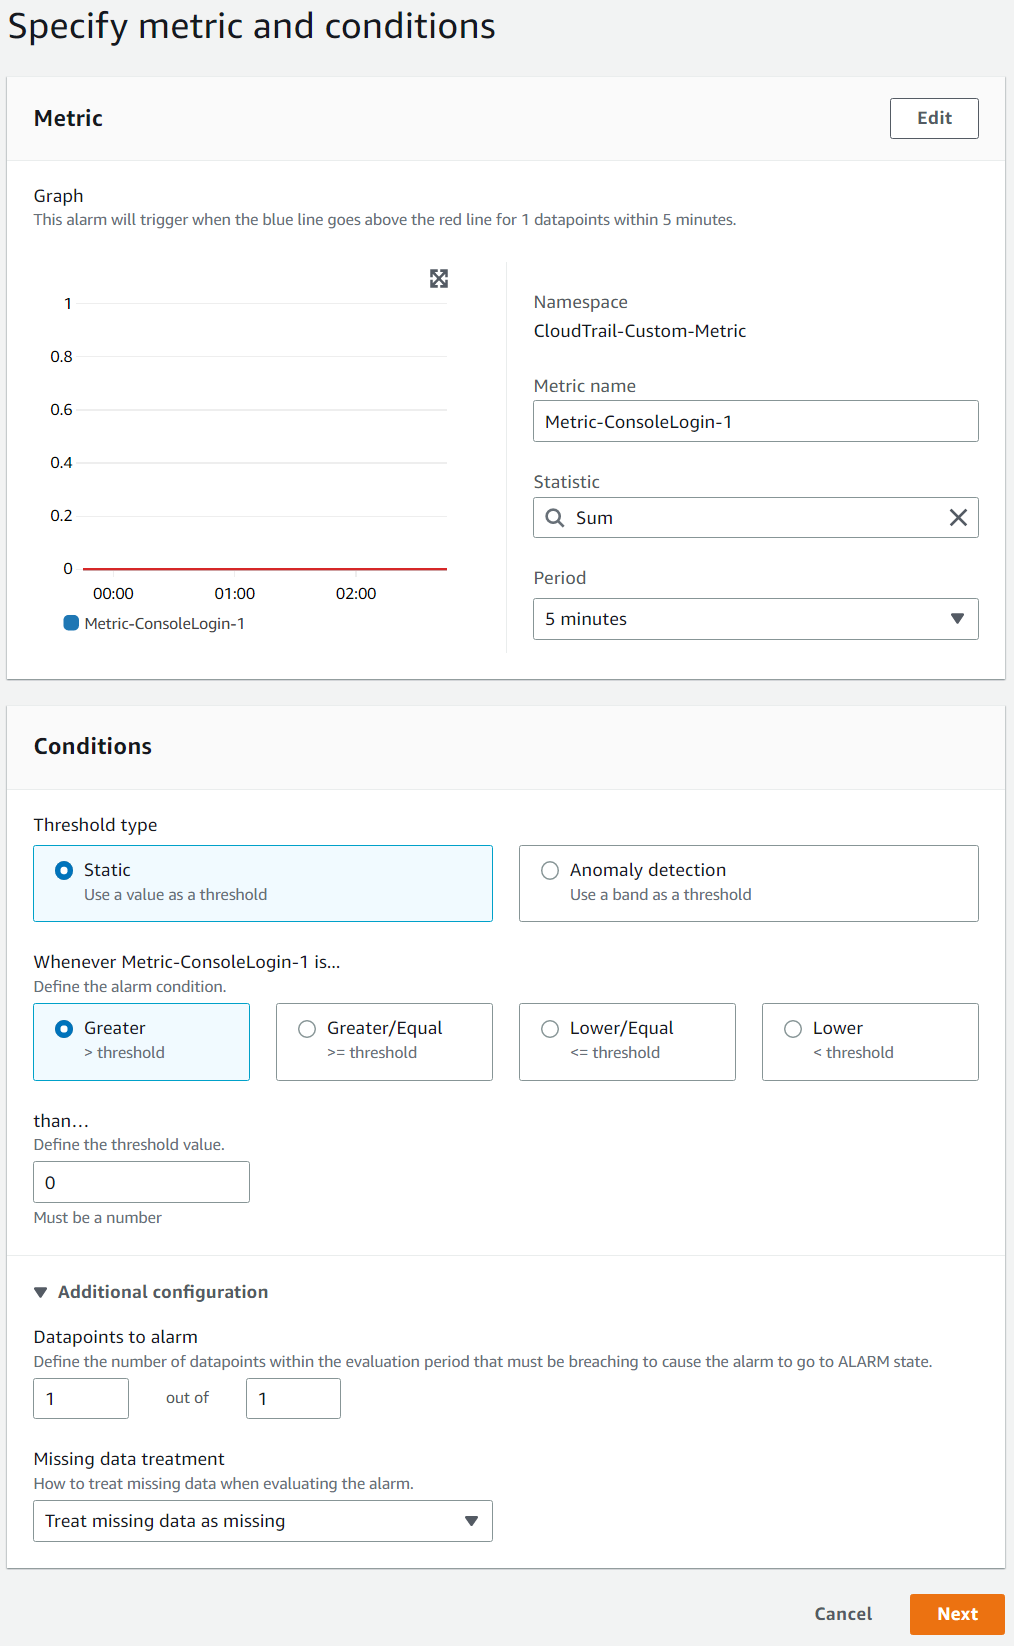
Task: Click the search icon in Statistic field
Action: pyautogui.click(x=555, y=518)
